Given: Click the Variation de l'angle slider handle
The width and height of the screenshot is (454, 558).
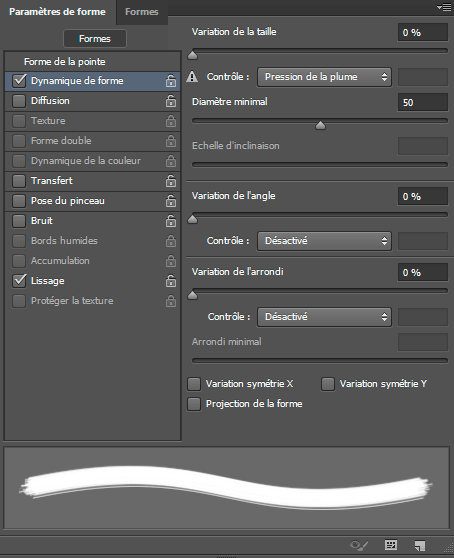Looking at the screenshot, I should coord(192,219).
